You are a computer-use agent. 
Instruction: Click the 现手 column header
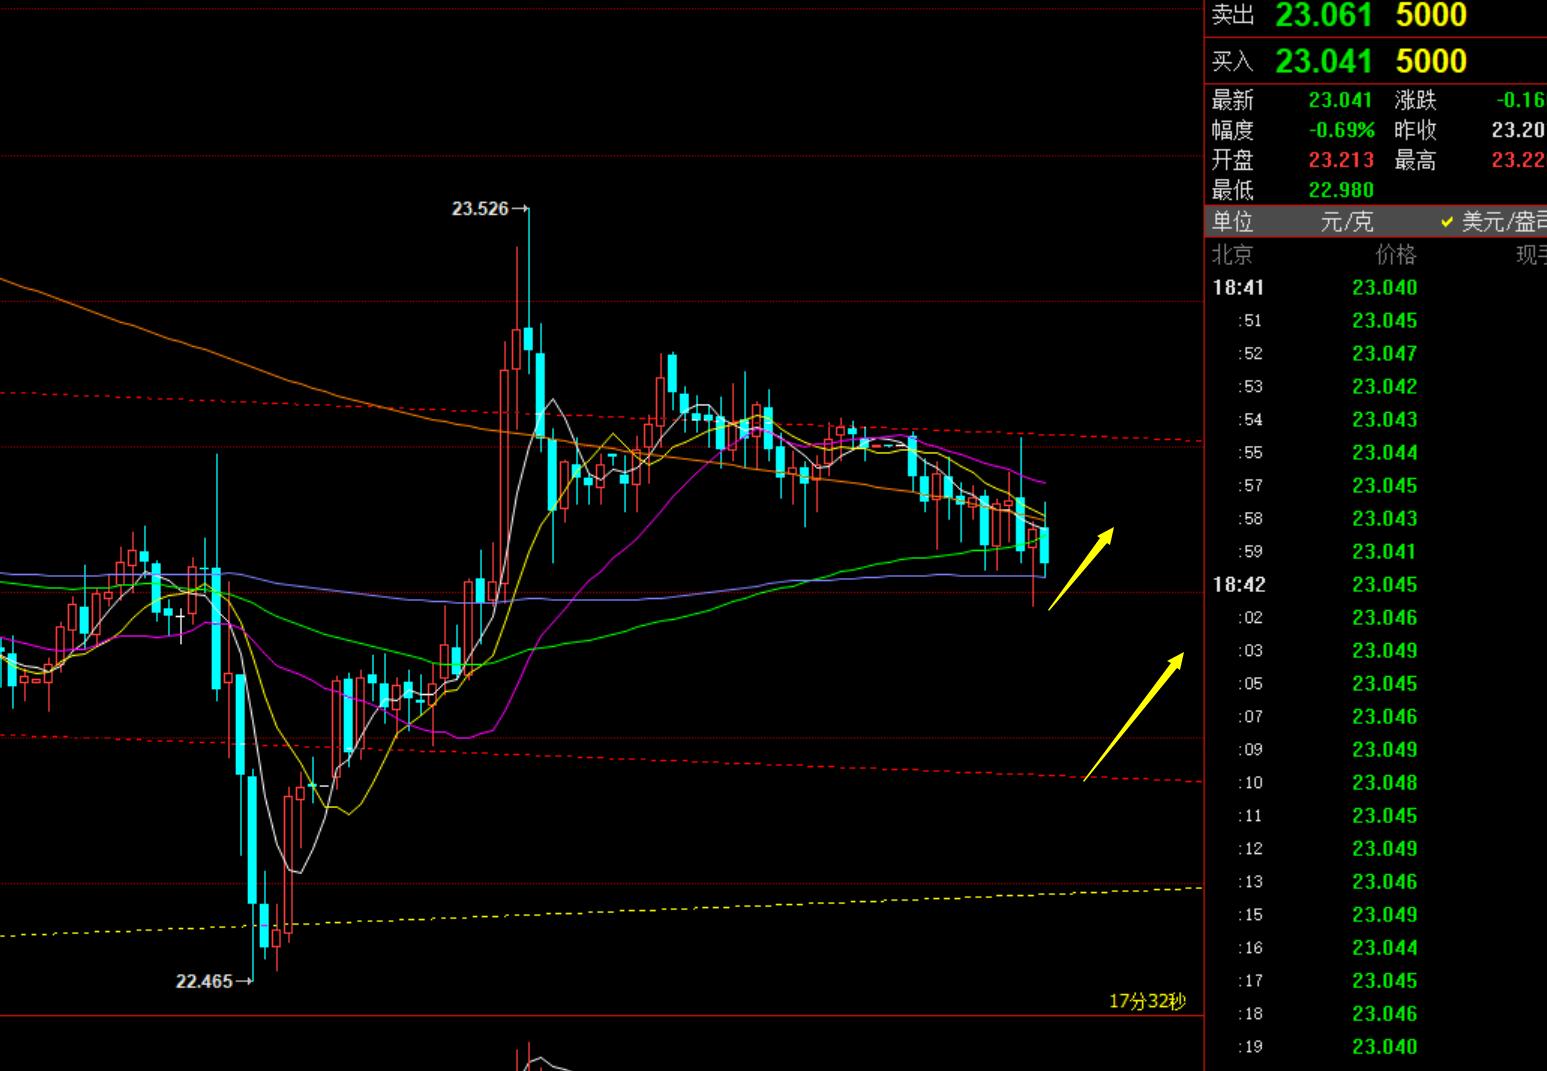tap(1530, 254)
